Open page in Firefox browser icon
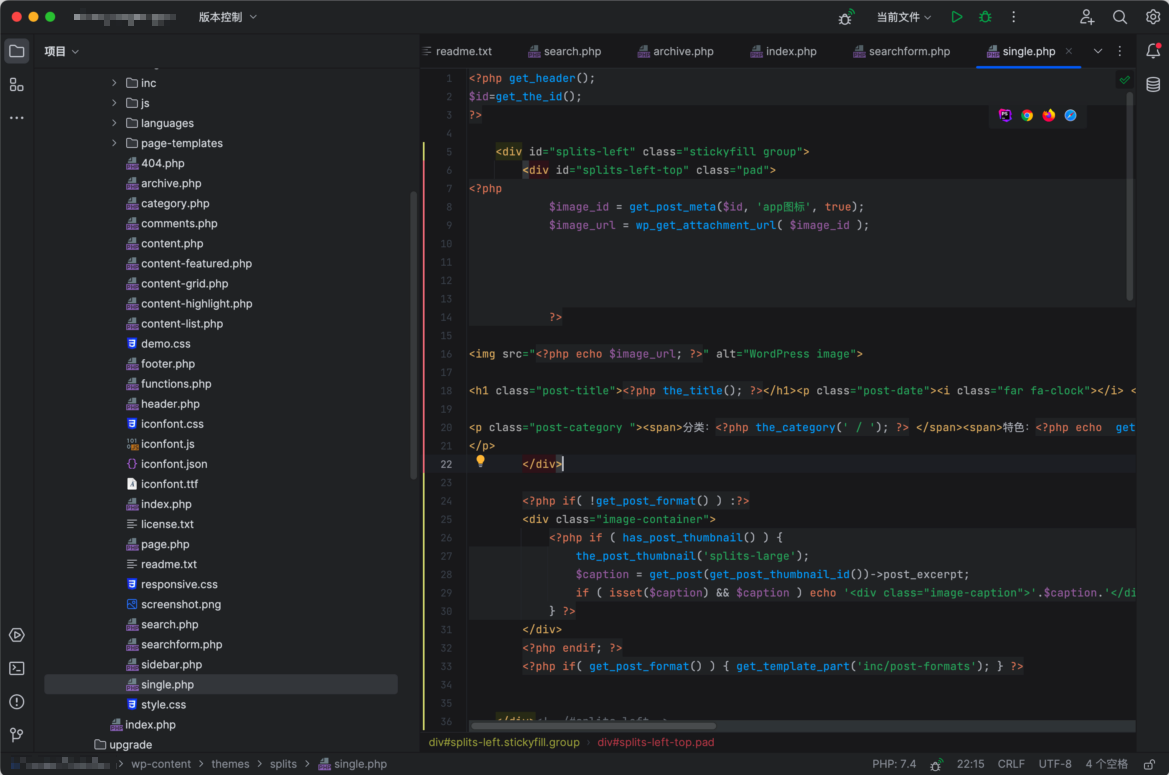 (x=1049, y=115)
